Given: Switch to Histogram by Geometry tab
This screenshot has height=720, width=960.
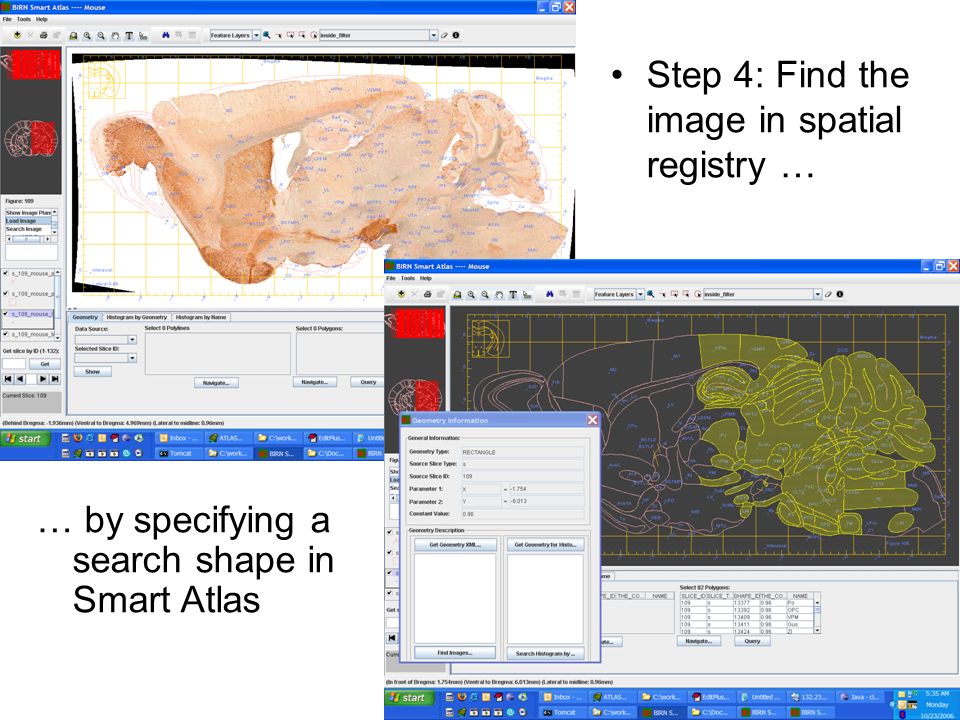Looking at the screenshot, I should click(x=137, y=317).
